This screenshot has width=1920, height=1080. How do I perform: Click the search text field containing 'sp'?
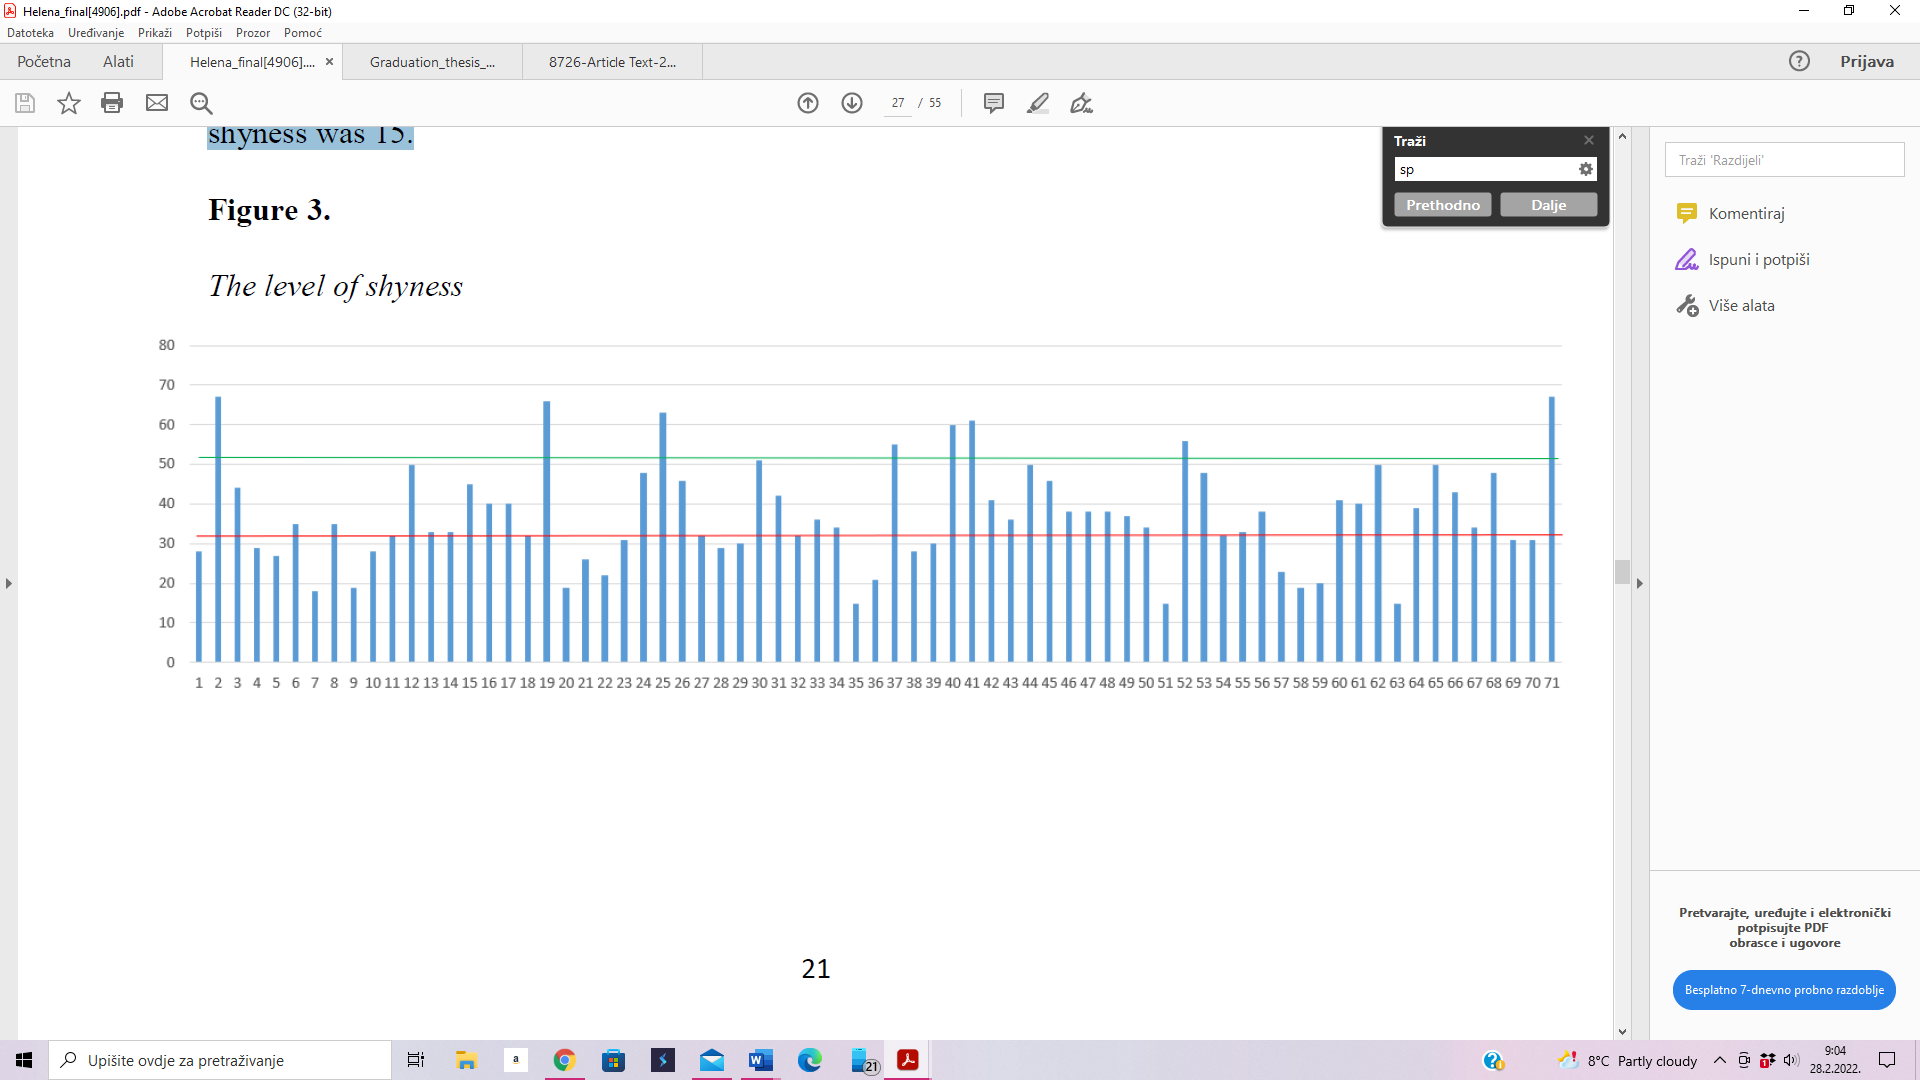[x=1485, y=169]
